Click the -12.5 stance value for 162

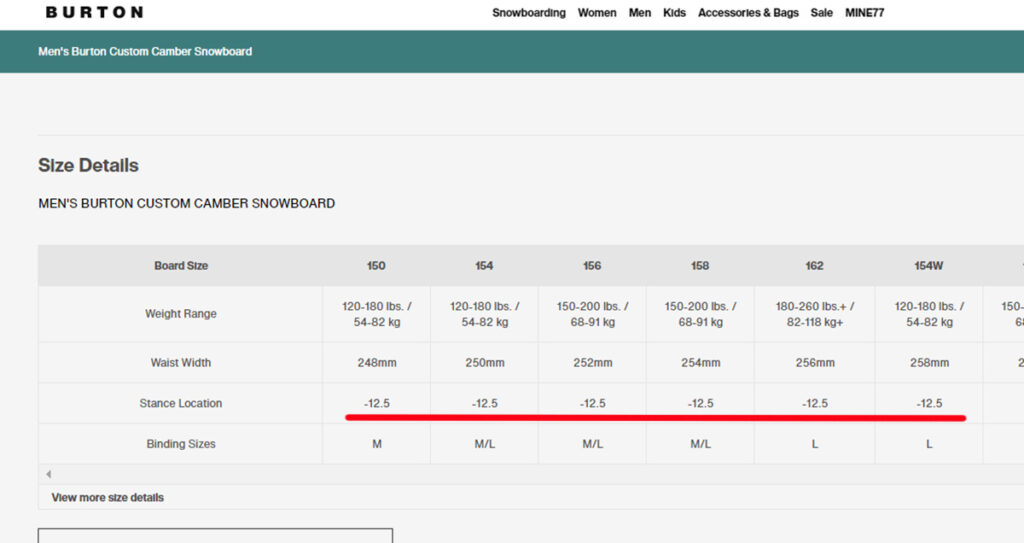(814, 403)
